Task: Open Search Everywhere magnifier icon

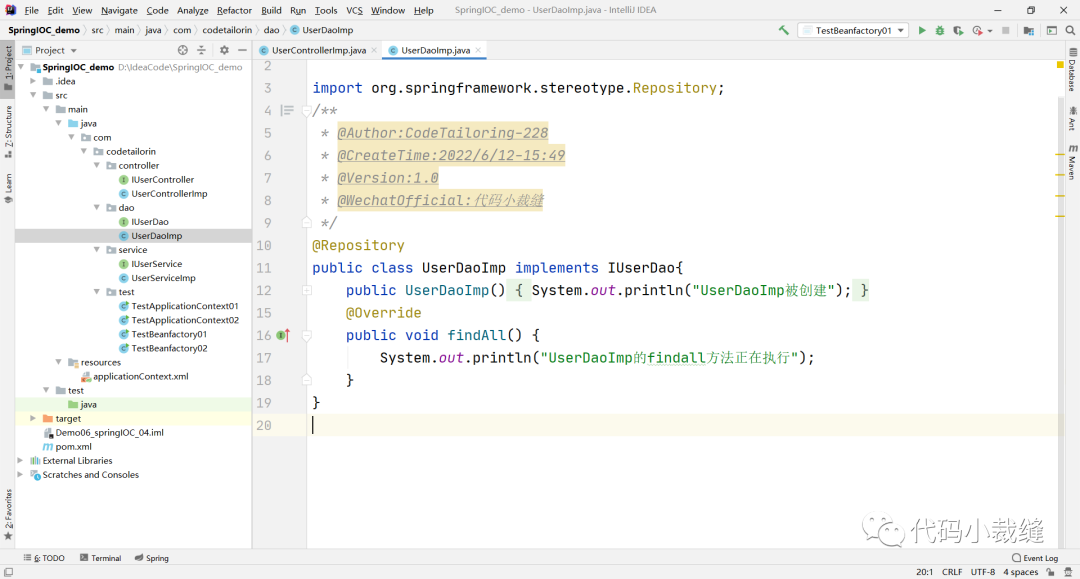Action: pyautogui.click(x=1070, y=31)
